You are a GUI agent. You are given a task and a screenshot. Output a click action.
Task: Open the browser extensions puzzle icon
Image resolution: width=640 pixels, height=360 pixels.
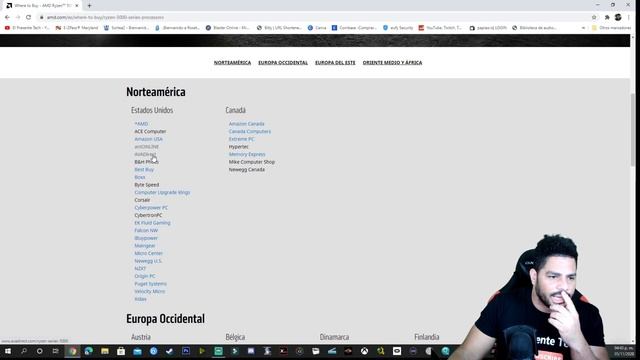(x=607, y=17)
